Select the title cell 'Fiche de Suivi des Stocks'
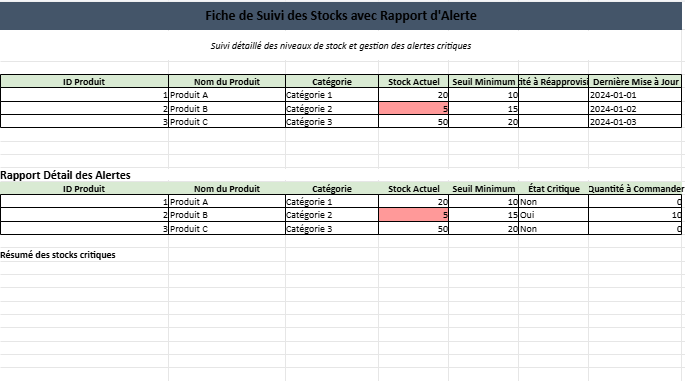 [341, 16]
